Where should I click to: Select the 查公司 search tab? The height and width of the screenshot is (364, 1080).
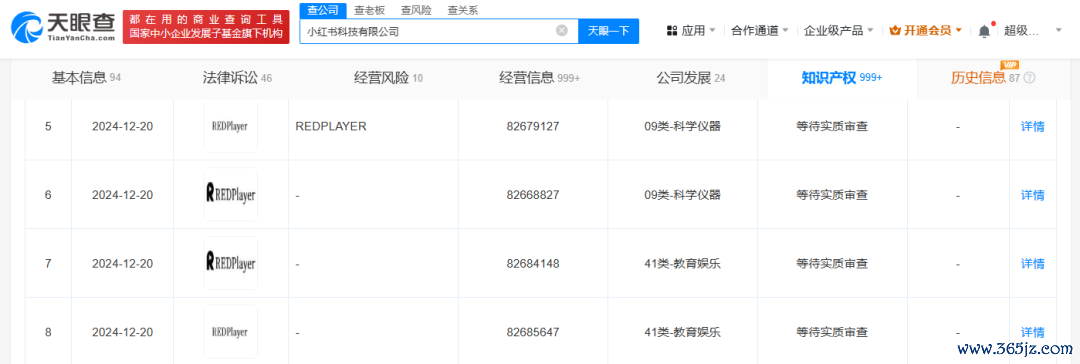click(322, 10)
